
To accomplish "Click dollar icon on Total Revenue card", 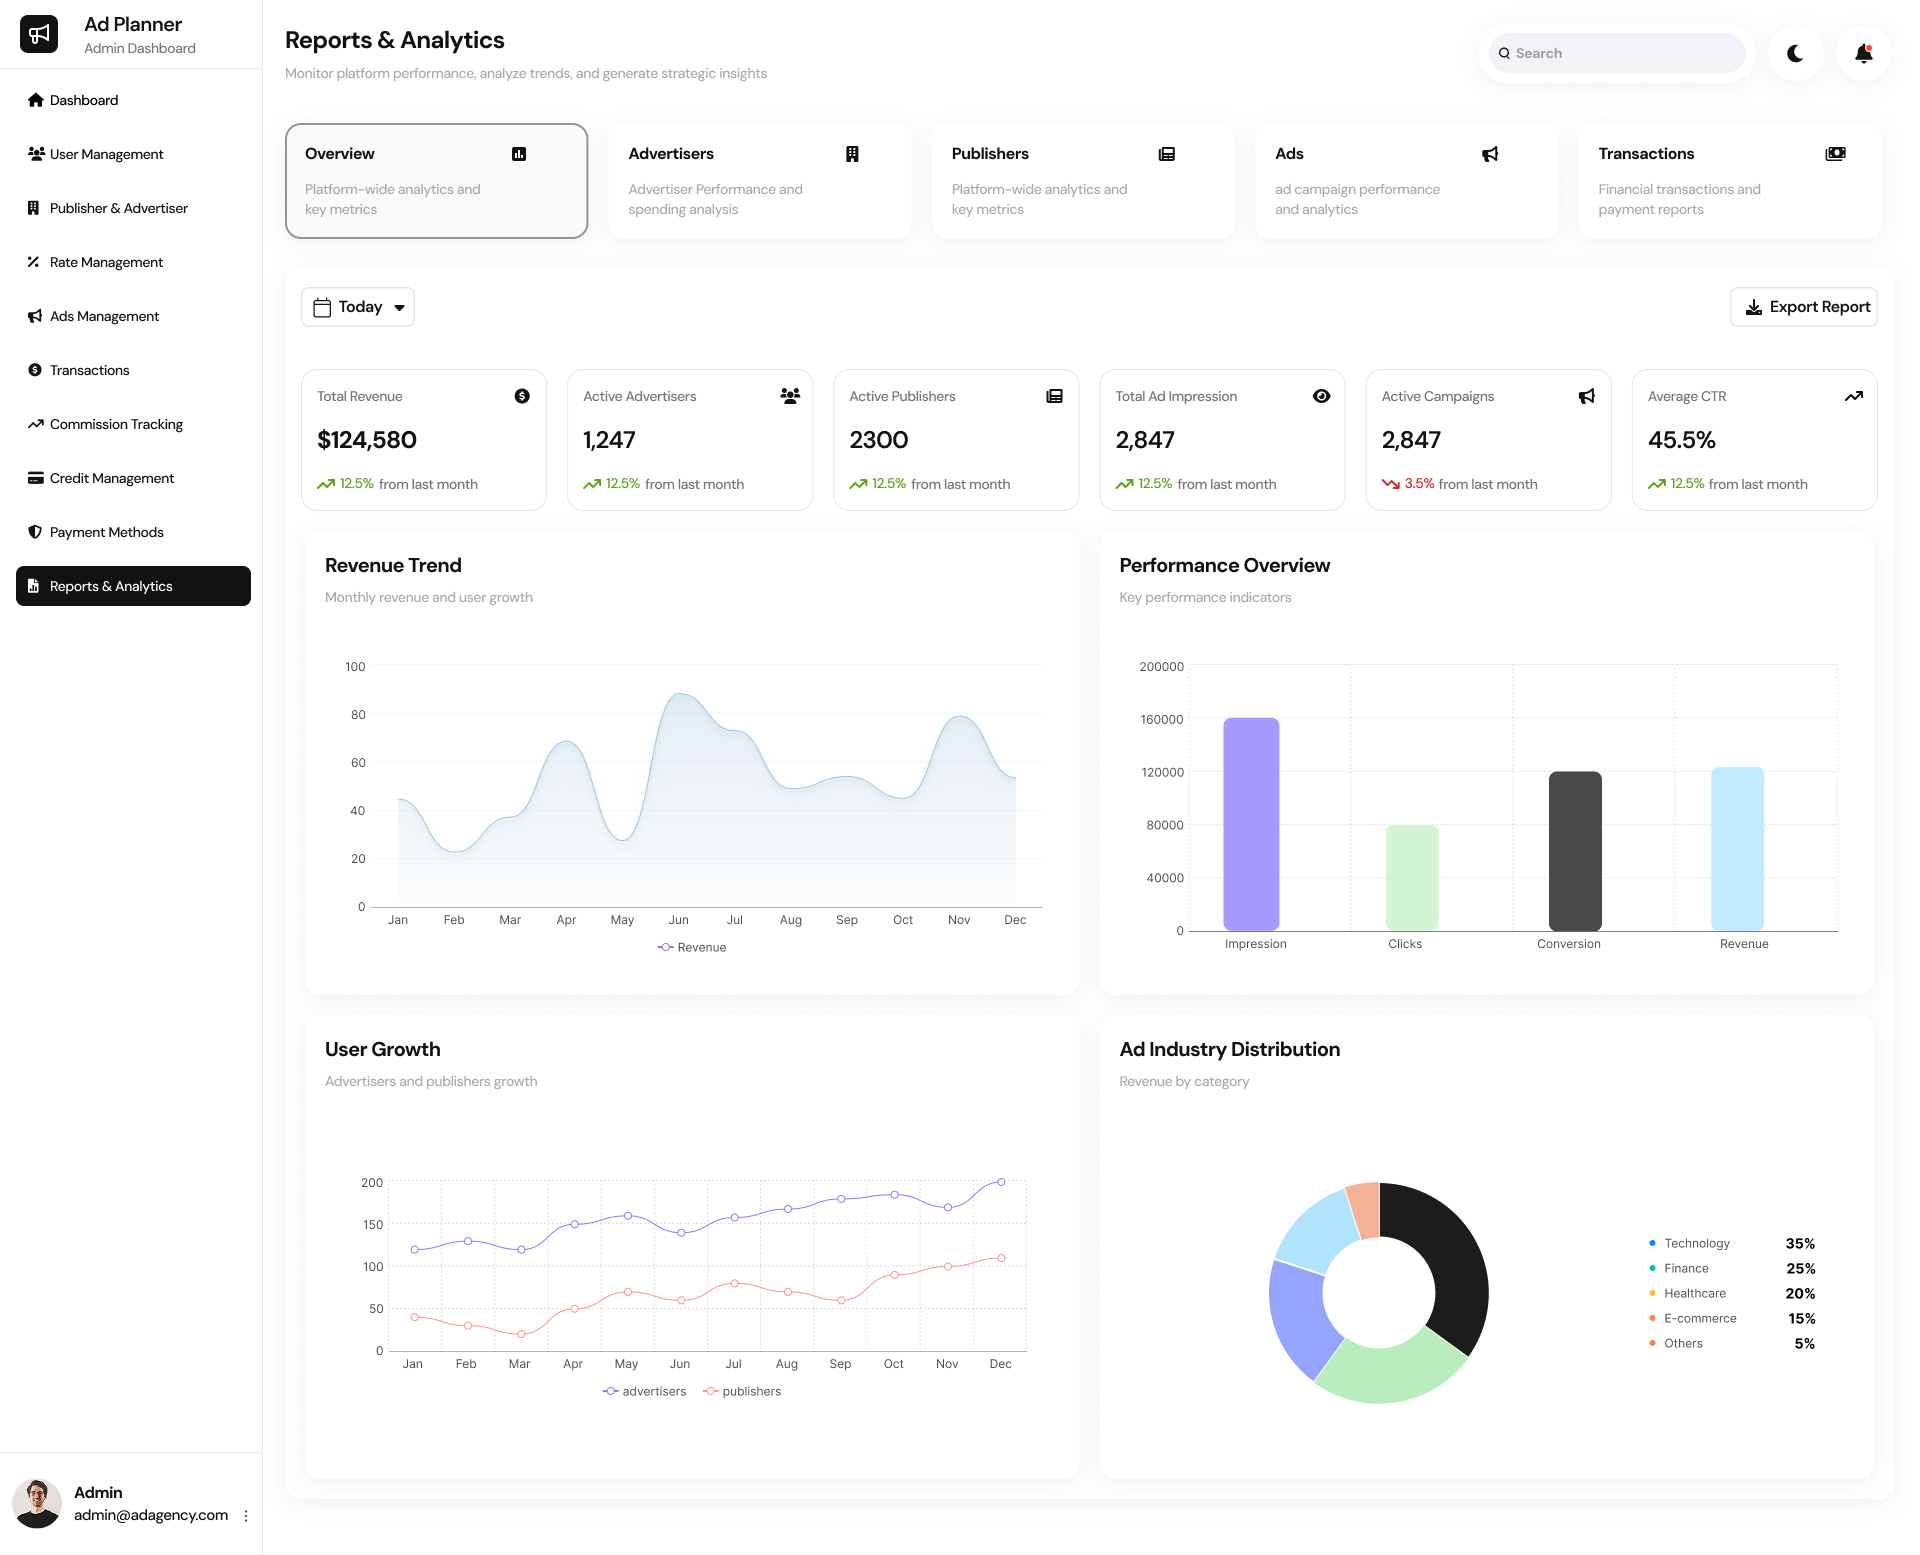I will (x=522, y=396).
